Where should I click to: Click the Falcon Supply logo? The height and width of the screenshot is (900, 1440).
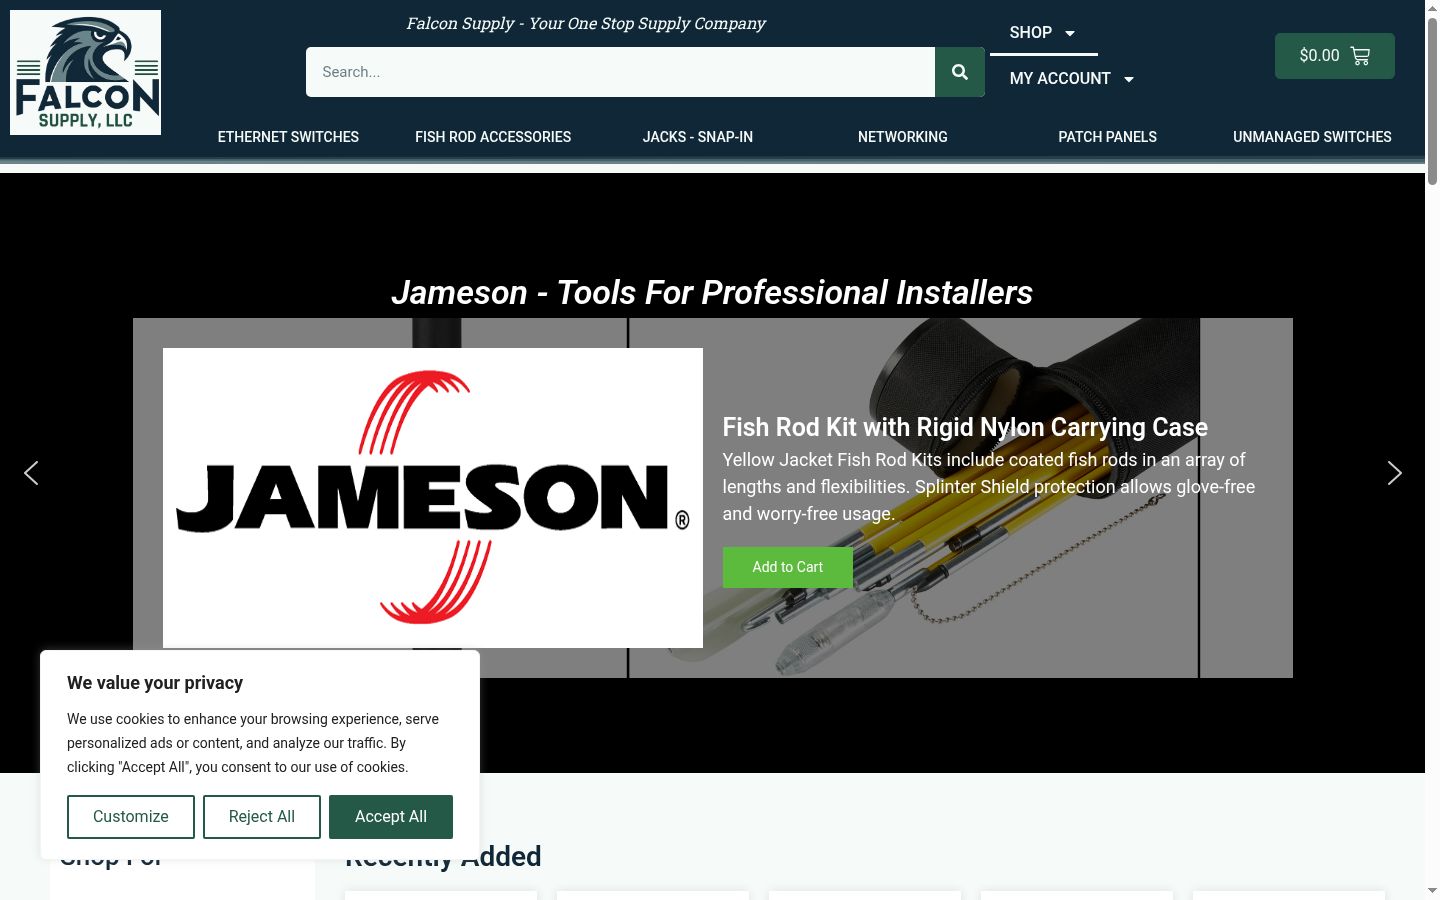click(85, 72)
